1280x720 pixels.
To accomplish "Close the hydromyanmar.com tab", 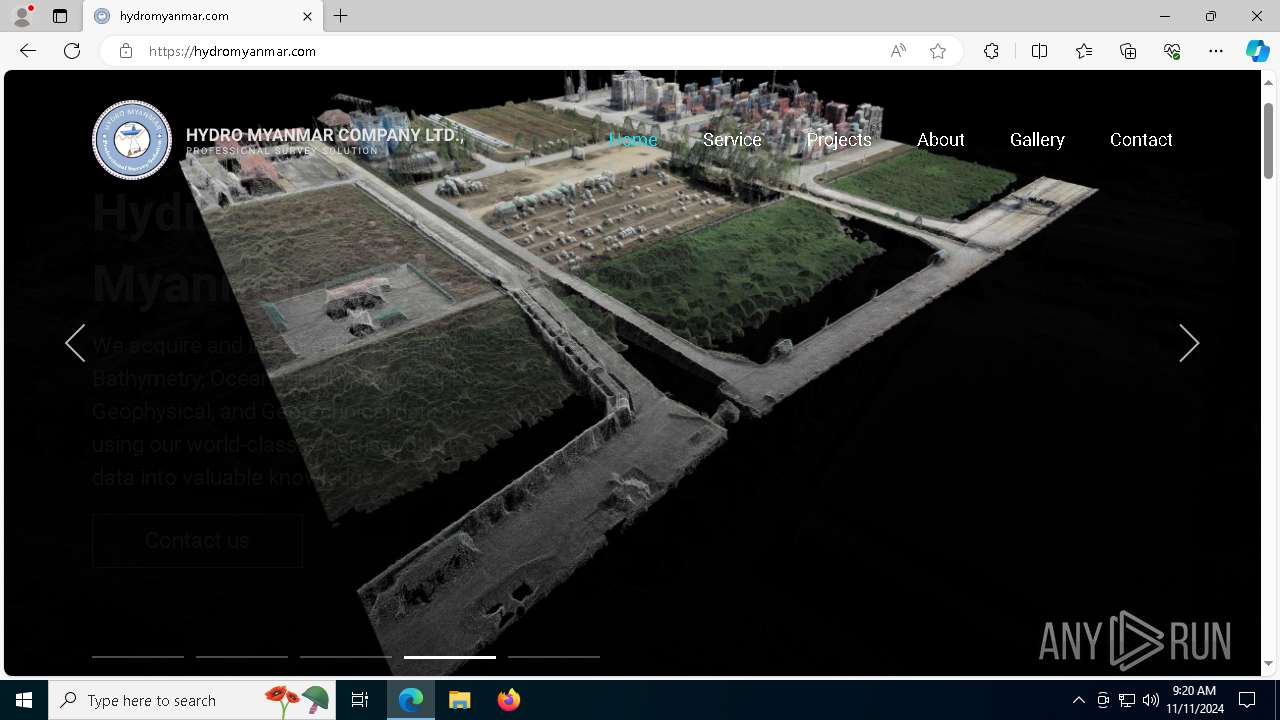I will [x=308, y=16].
